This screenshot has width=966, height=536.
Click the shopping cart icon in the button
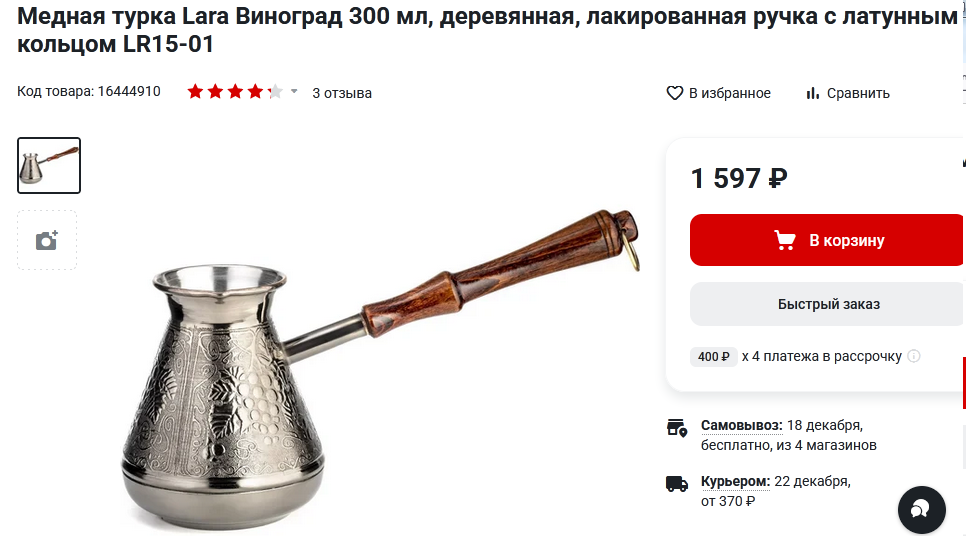pos(785,240)
